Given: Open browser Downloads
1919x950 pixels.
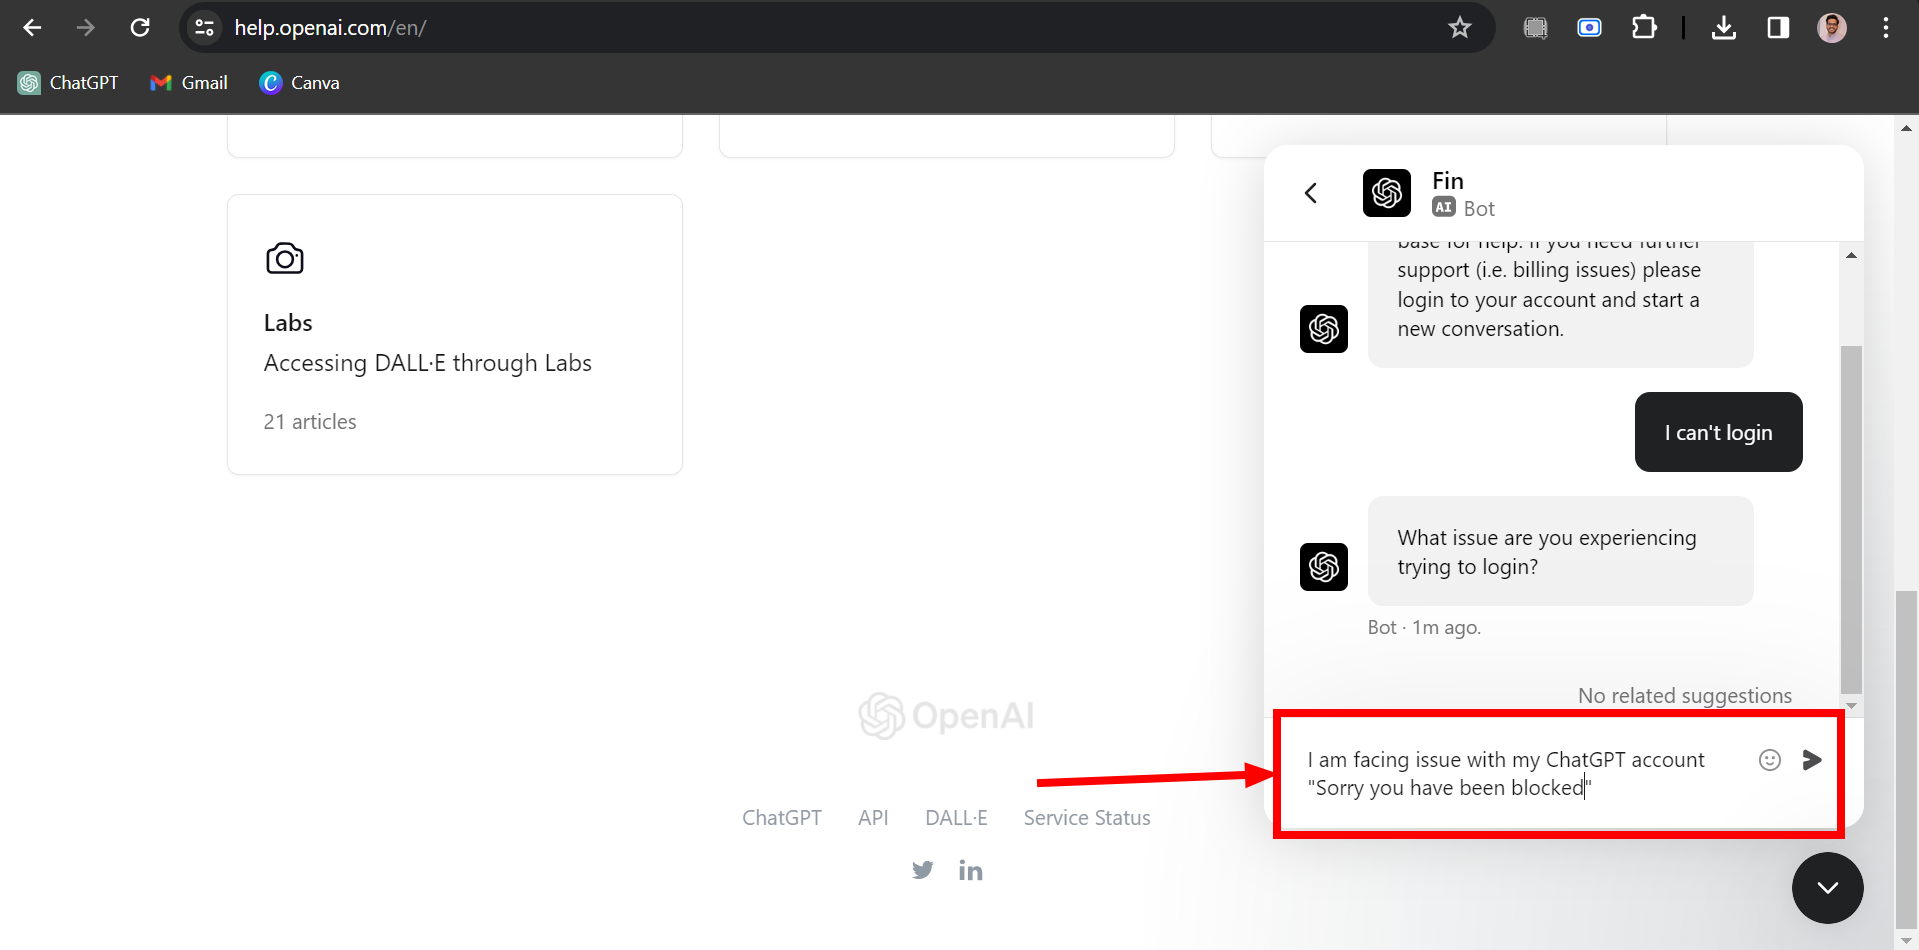Looking at the screenshot, I should tap(1724, 28).
